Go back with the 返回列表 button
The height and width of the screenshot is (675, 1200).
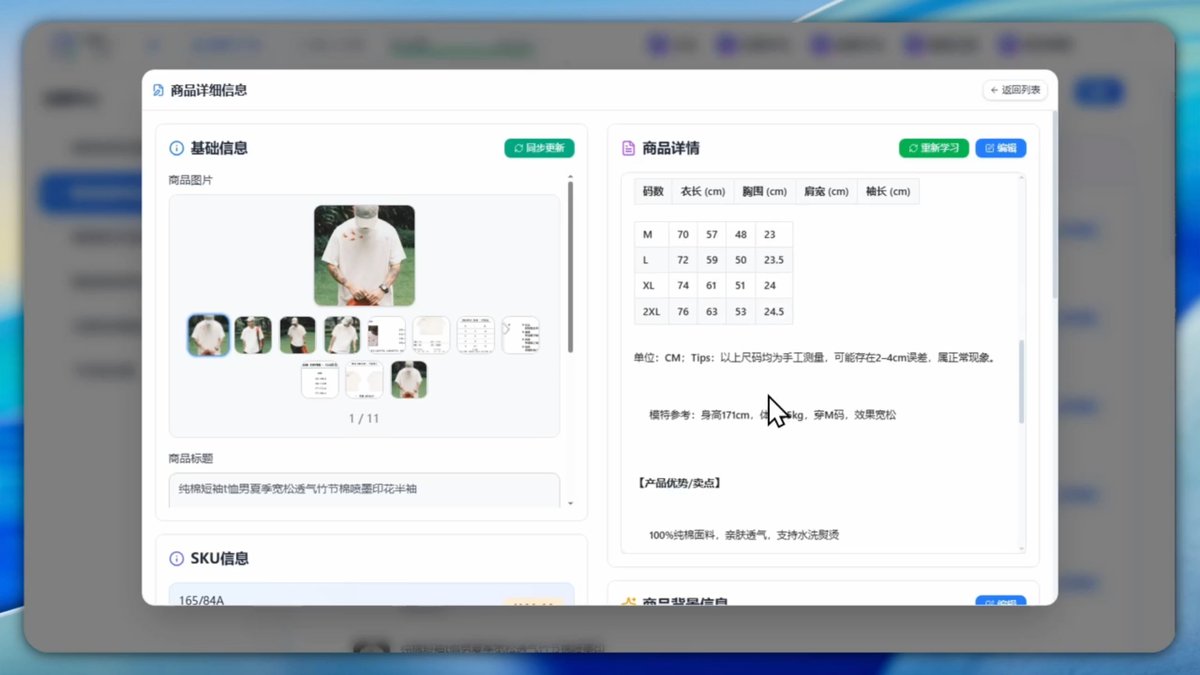coord(1016,90)
